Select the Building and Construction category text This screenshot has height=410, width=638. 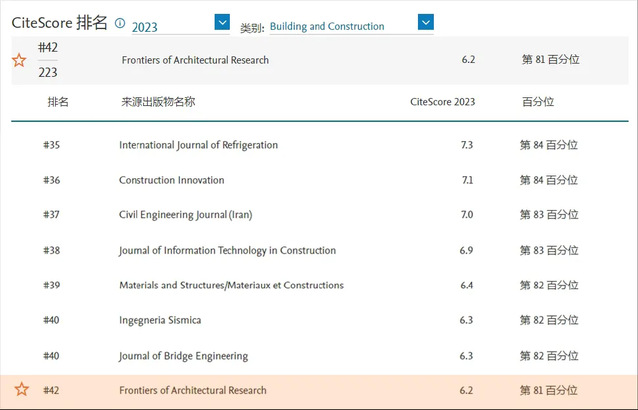click(x=327, y=27)
